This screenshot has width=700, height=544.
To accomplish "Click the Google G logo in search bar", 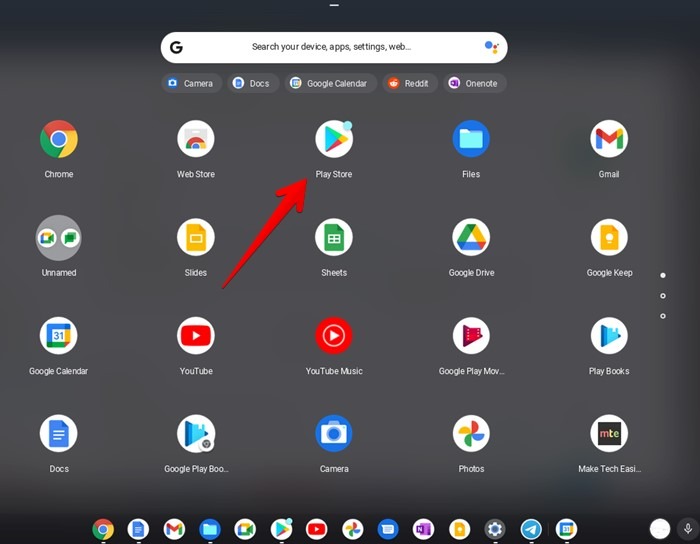I will (176, 47).
